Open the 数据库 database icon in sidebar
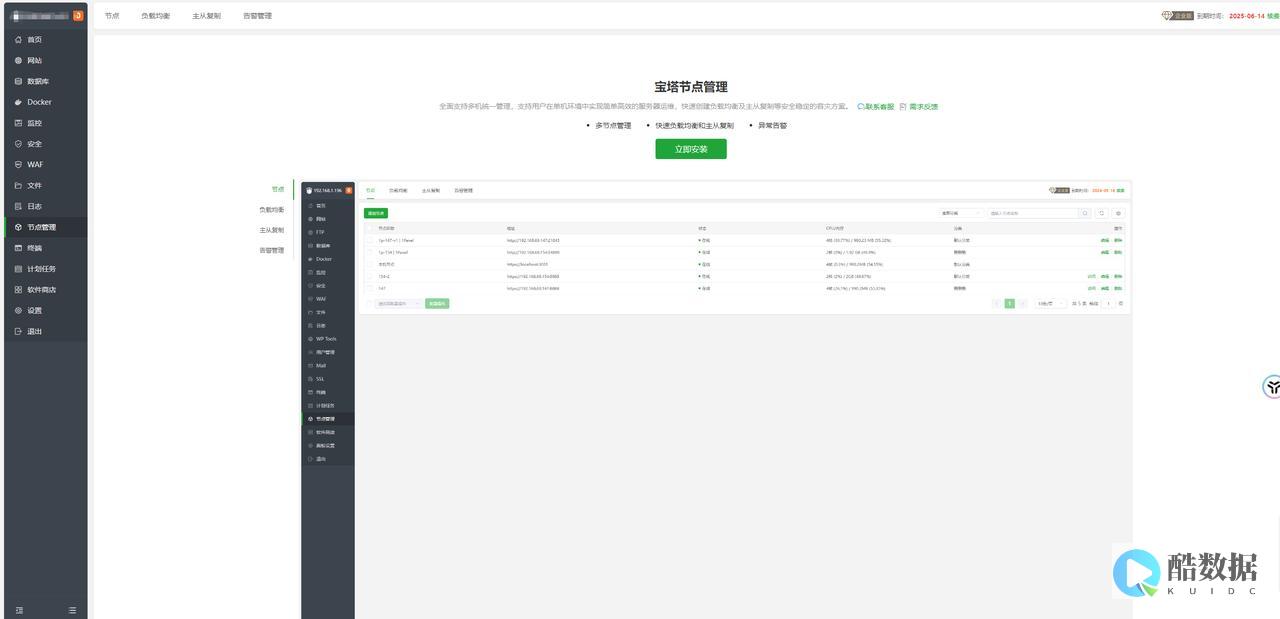This screenshot has height=619, width=1280. coord(18,81)
